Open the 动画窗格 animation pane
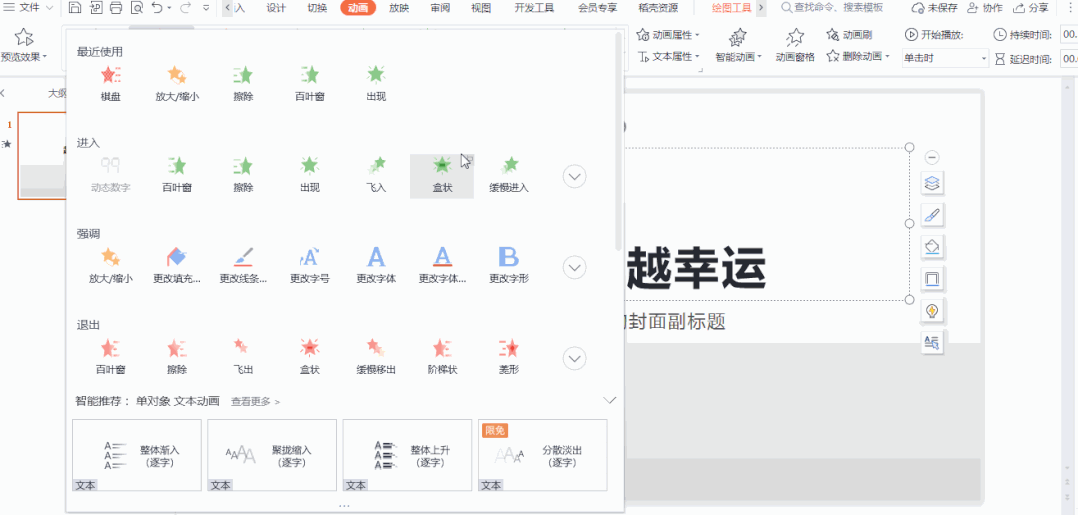 click(x=795, y=45)
